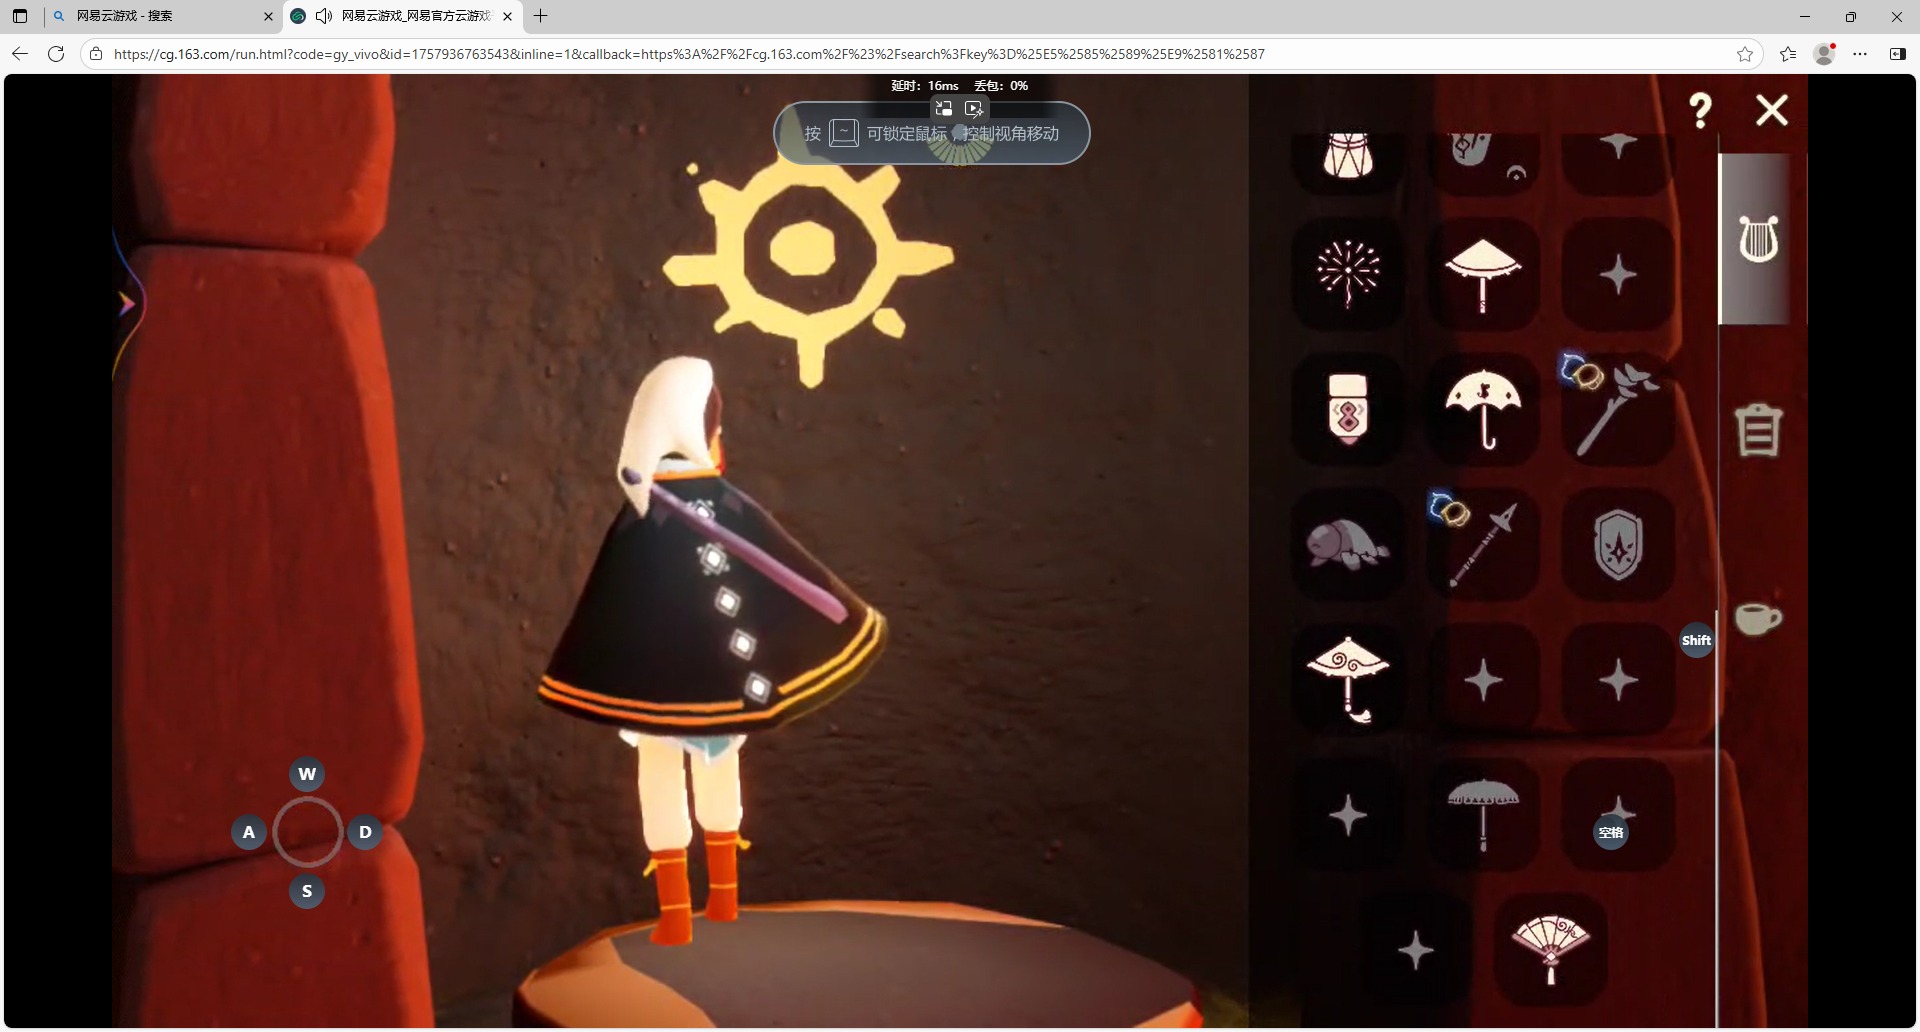The width and height of the screenshot is (1920, 1032).
Task: Open a new browser tab
Action: pyautogui.click(x=541, y=16)
